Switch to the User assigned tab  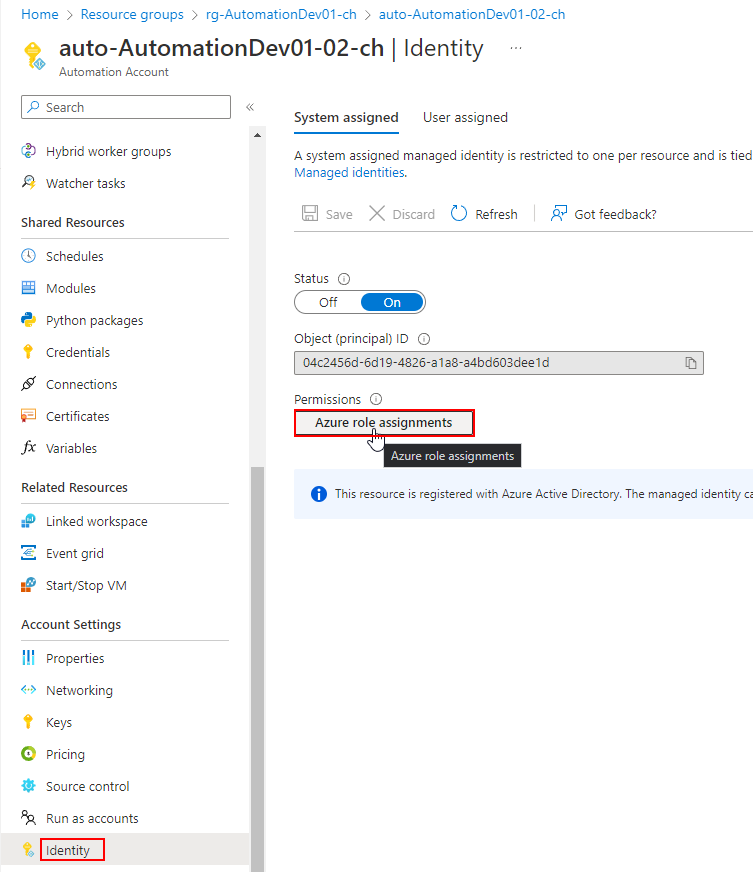tap(465, 117)
